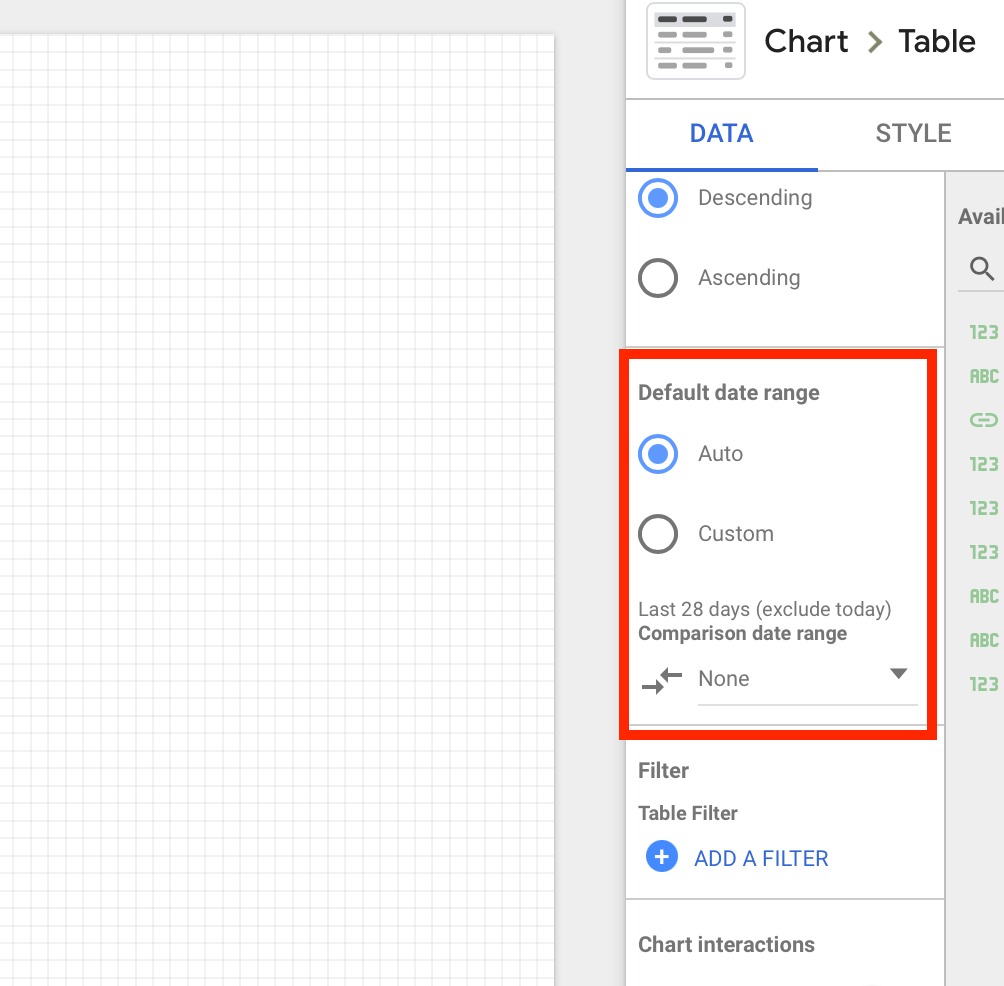
Task: Click the chevron between Chart and Table
Action: point(875,42)
